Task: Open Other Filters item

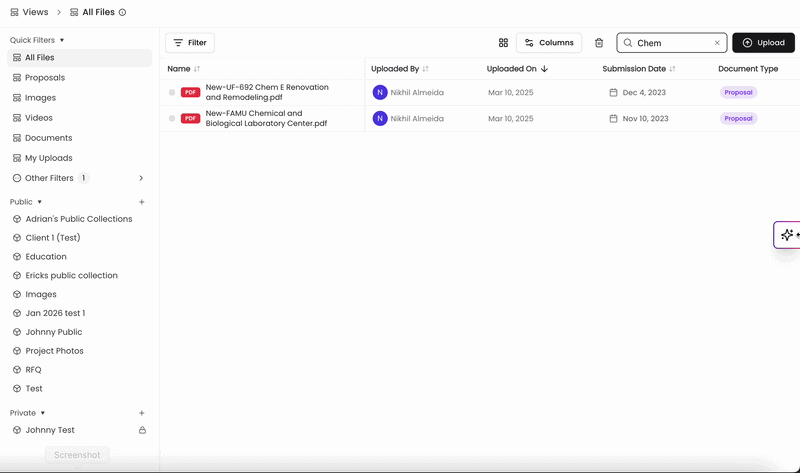Action: click(x=80, y=178)
